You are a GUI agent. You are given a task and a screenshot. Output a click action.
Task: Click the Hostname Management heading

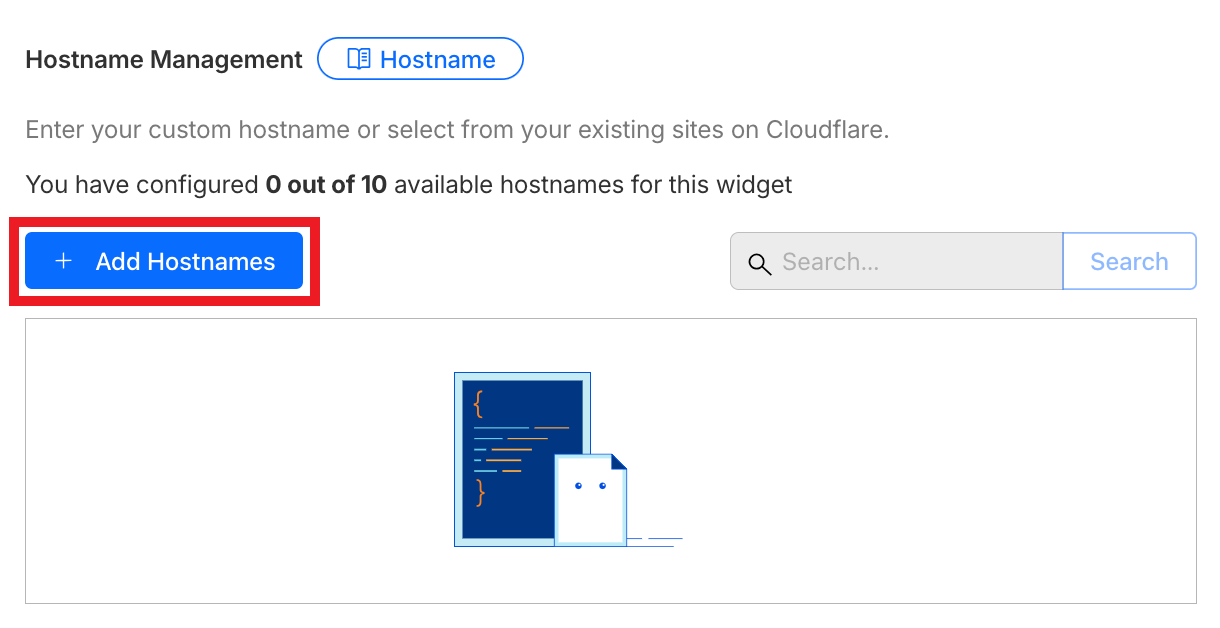pyautogui.click(x=163, y=59)
